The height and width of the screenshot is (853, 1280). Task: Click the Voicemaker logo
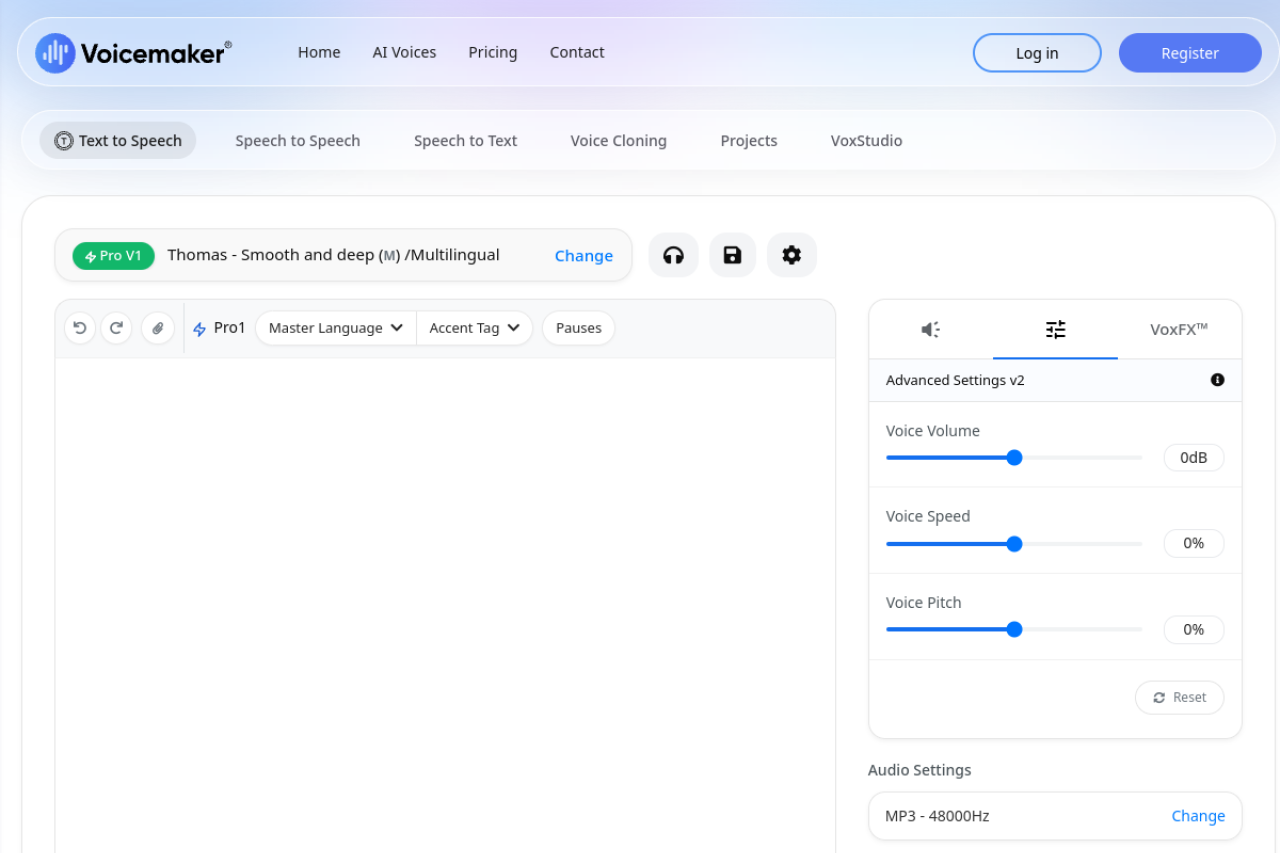coord(133,53)
